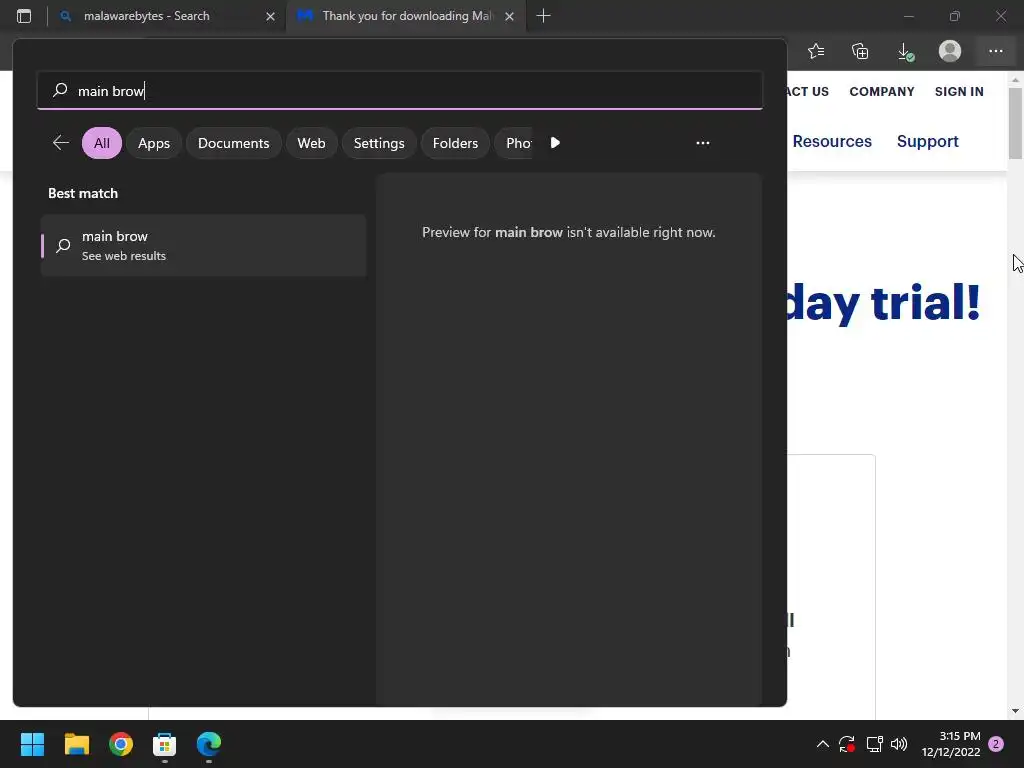Open the Edge profile avatar
Viewport: 1024px width, 768px height.
point(950,51)
